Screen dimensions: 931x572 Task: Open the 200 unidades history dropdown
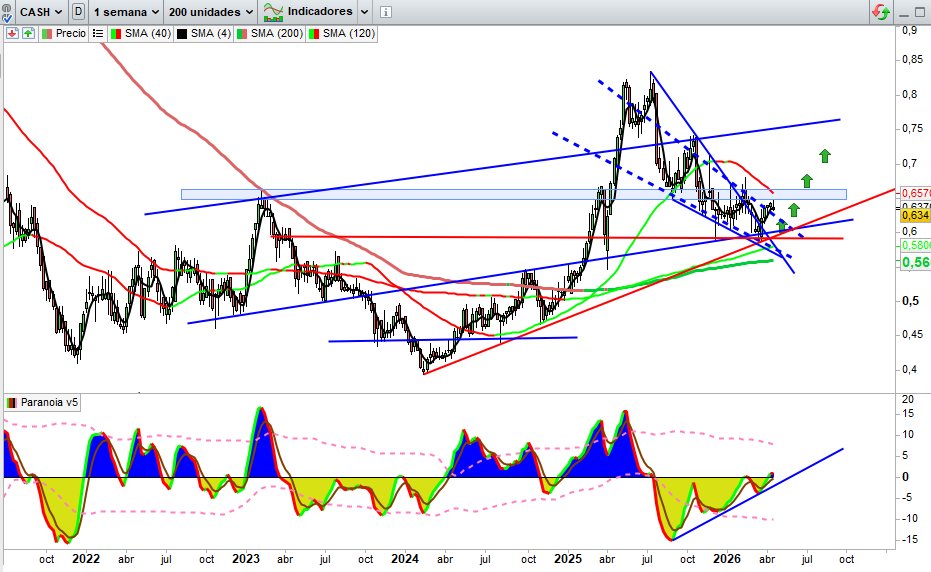click(x=210, y=12)
